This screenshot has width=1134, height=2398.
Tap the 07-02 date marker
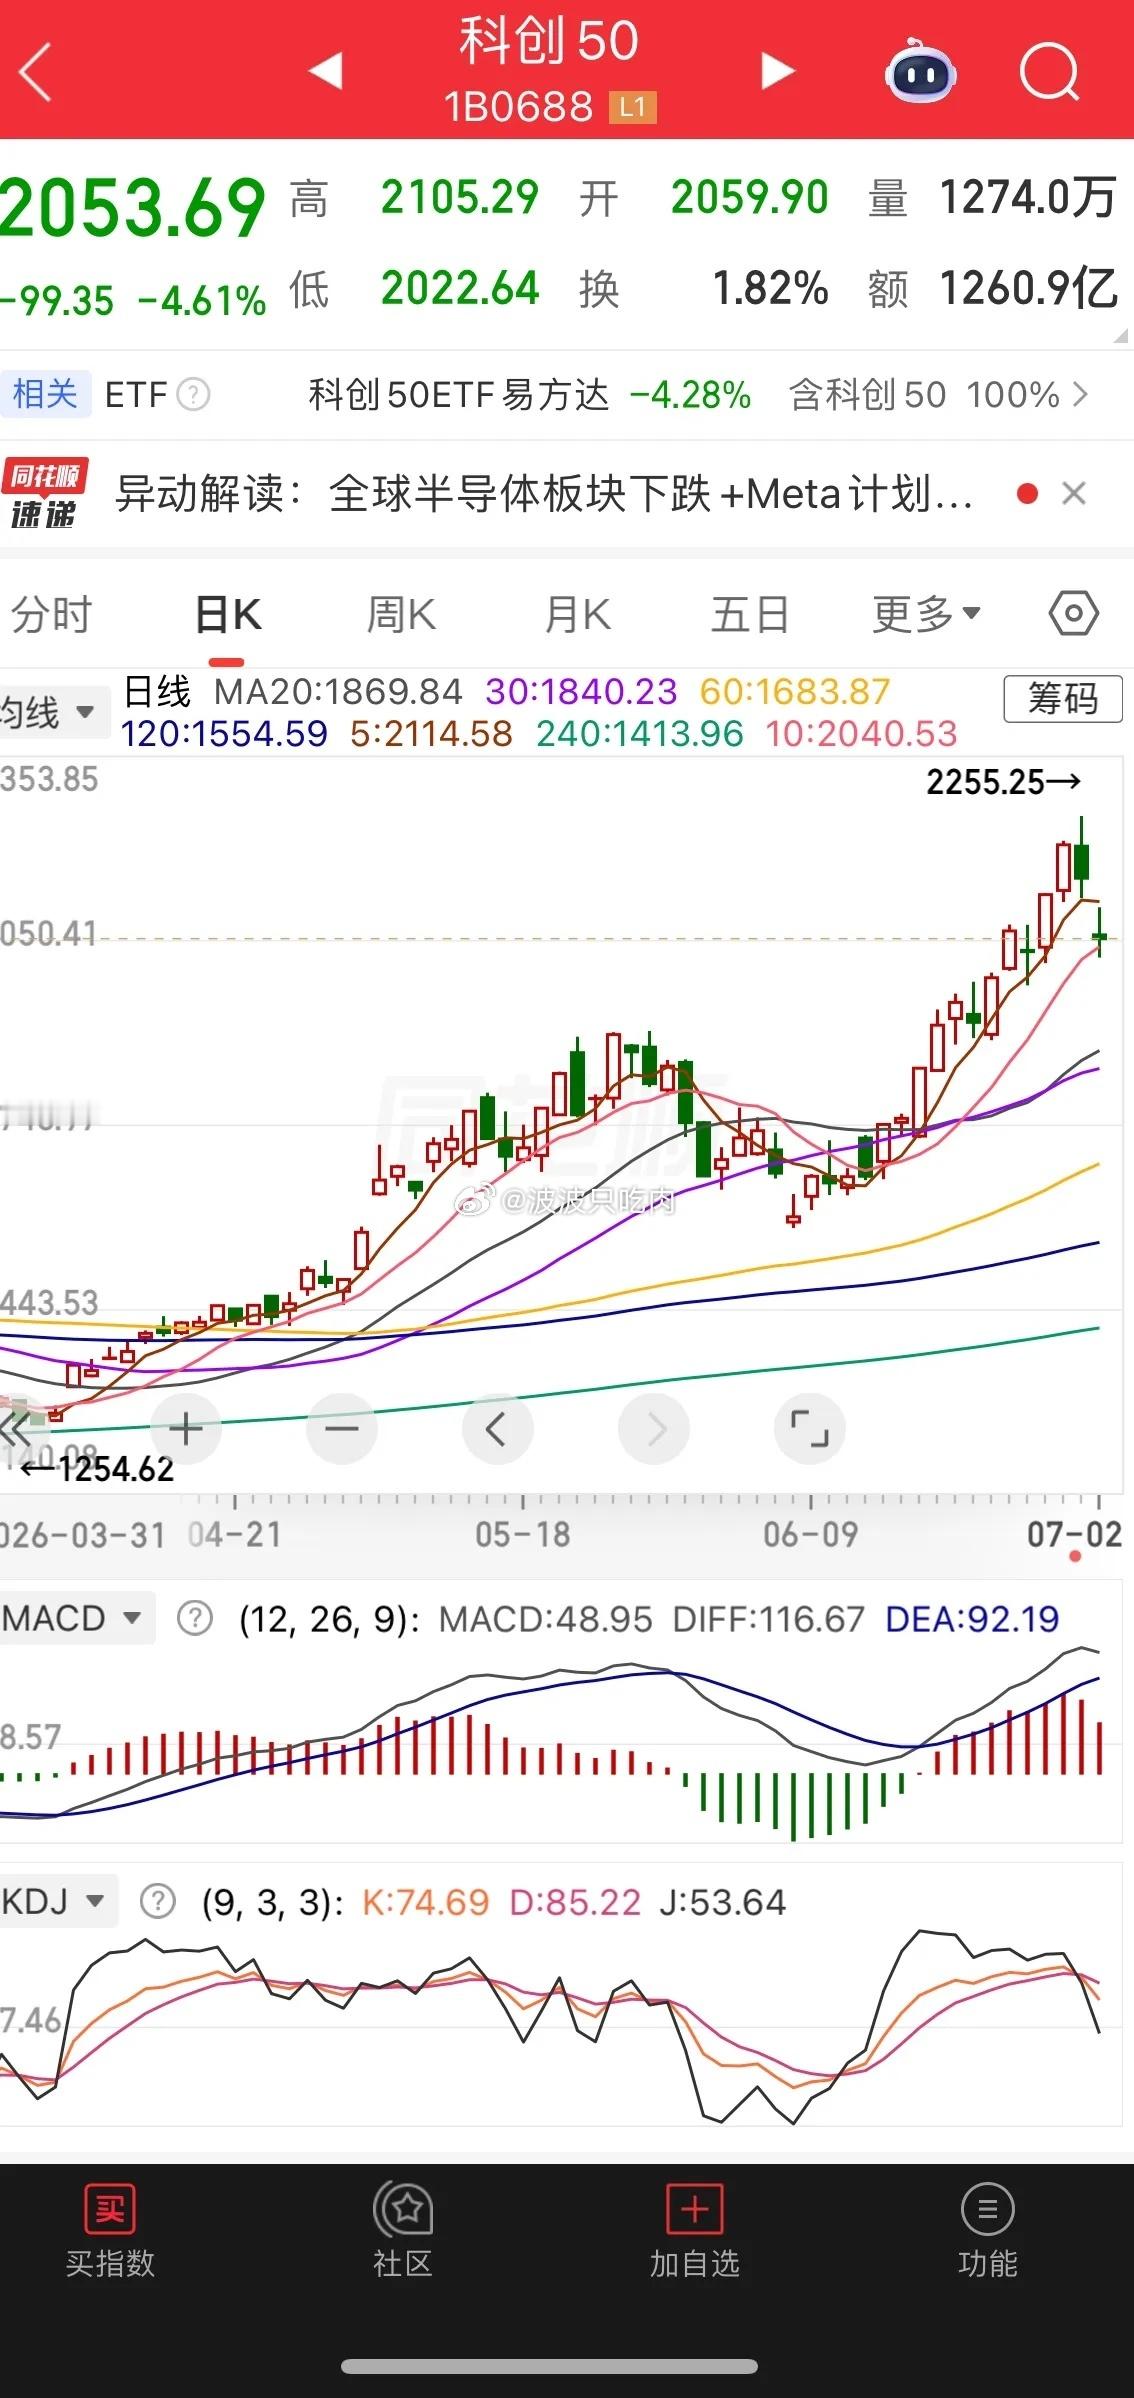coord(1075,1534)
